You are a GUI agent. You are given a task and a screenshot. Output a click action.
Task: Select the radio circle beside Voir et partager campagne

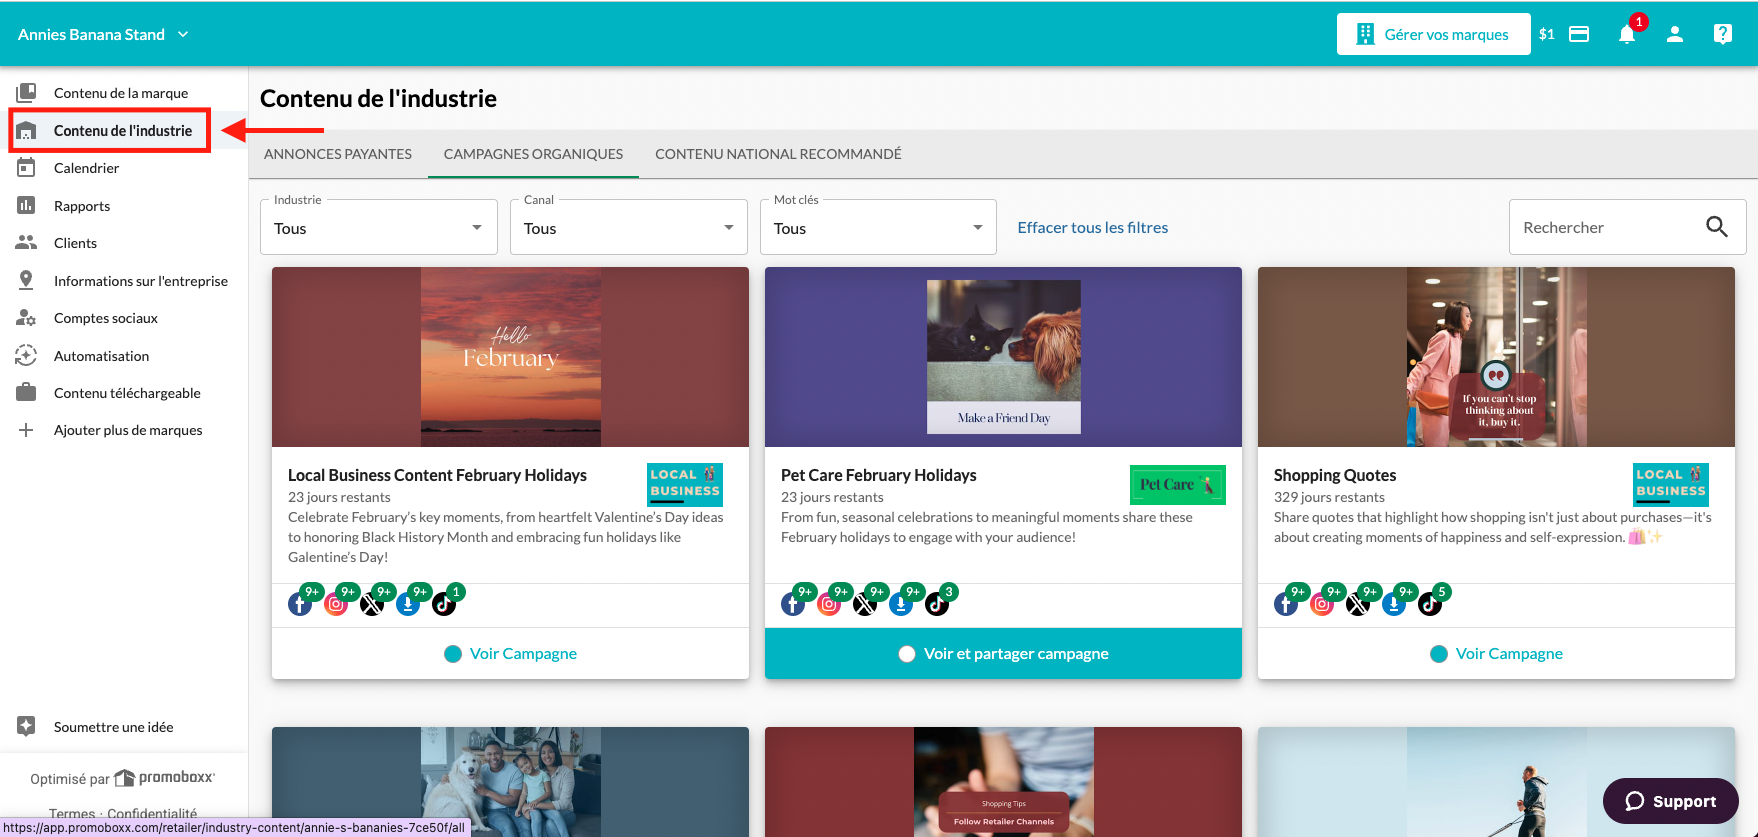tap(907, 654)
